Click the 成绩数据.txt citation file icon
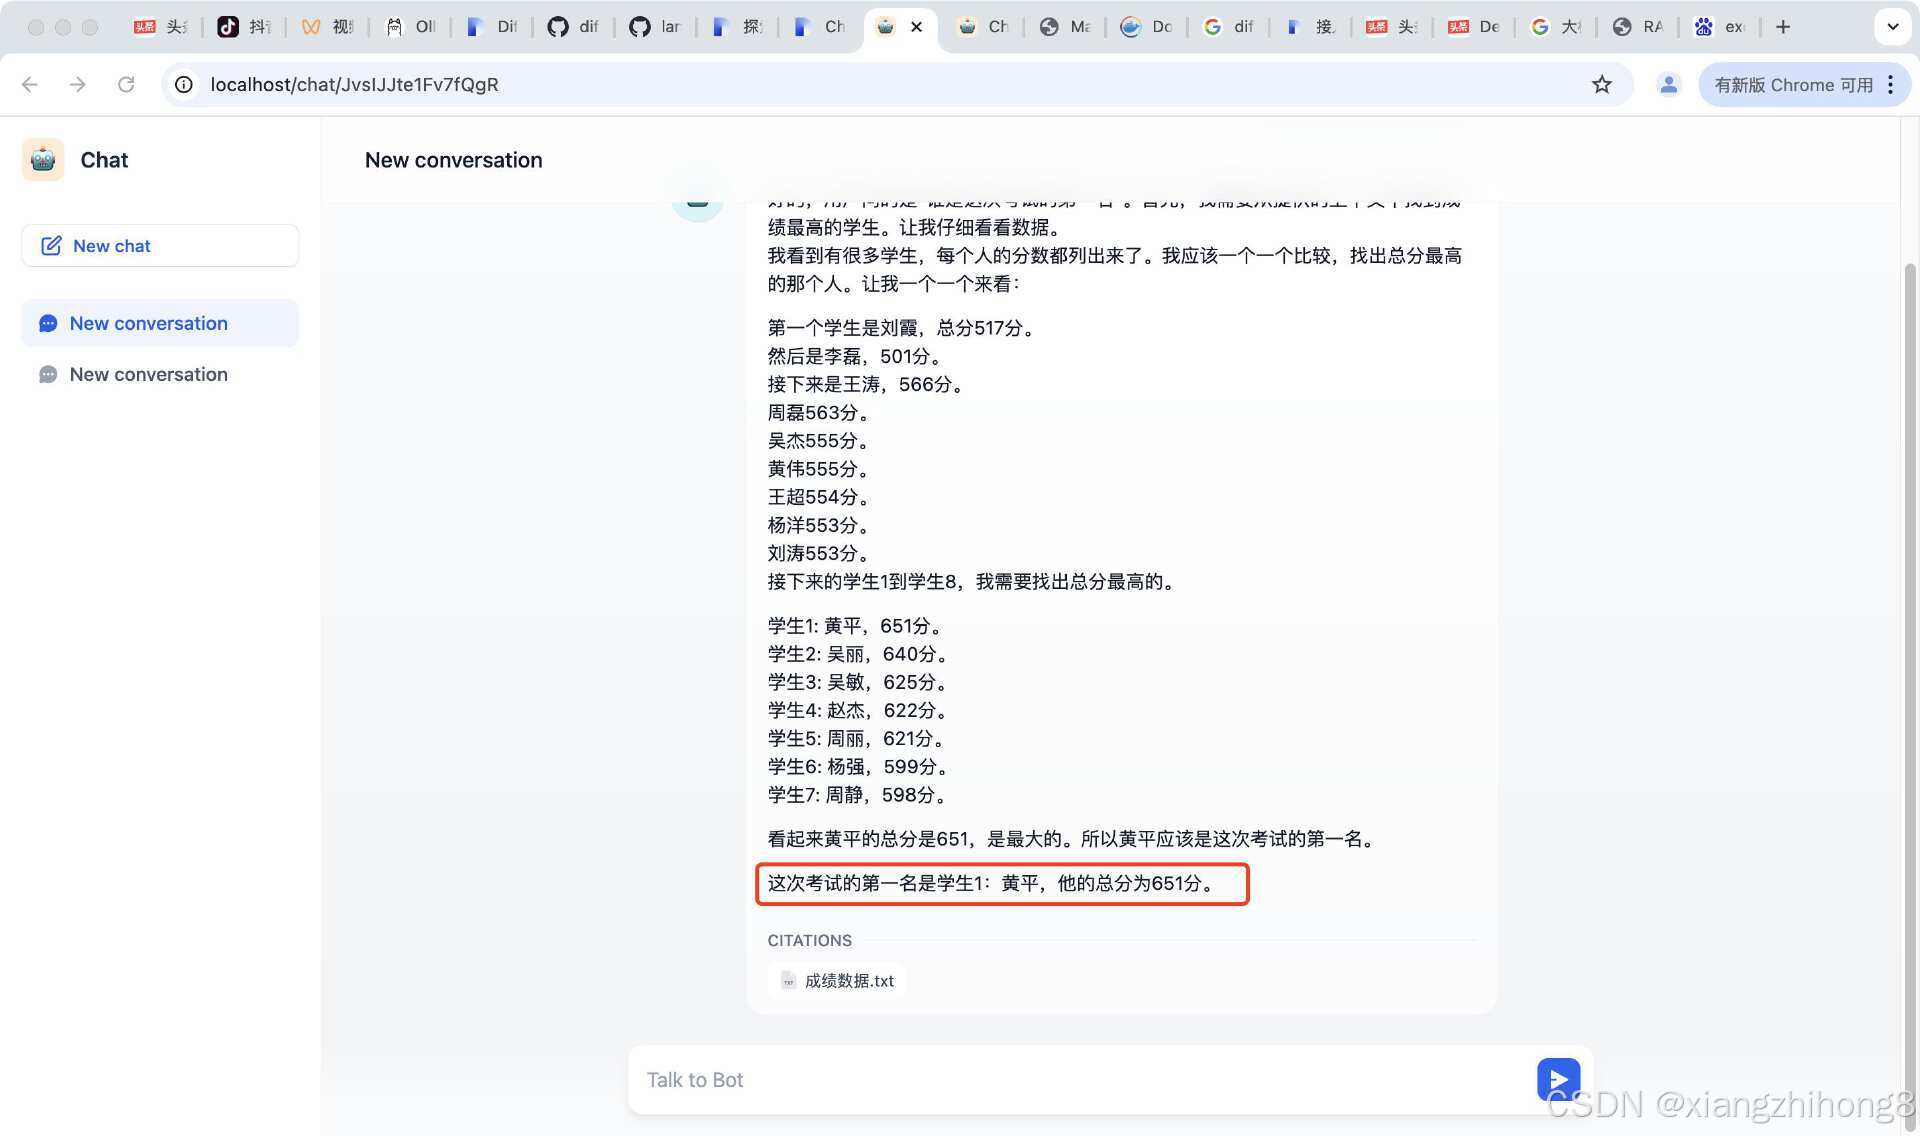 coord(788,981)
